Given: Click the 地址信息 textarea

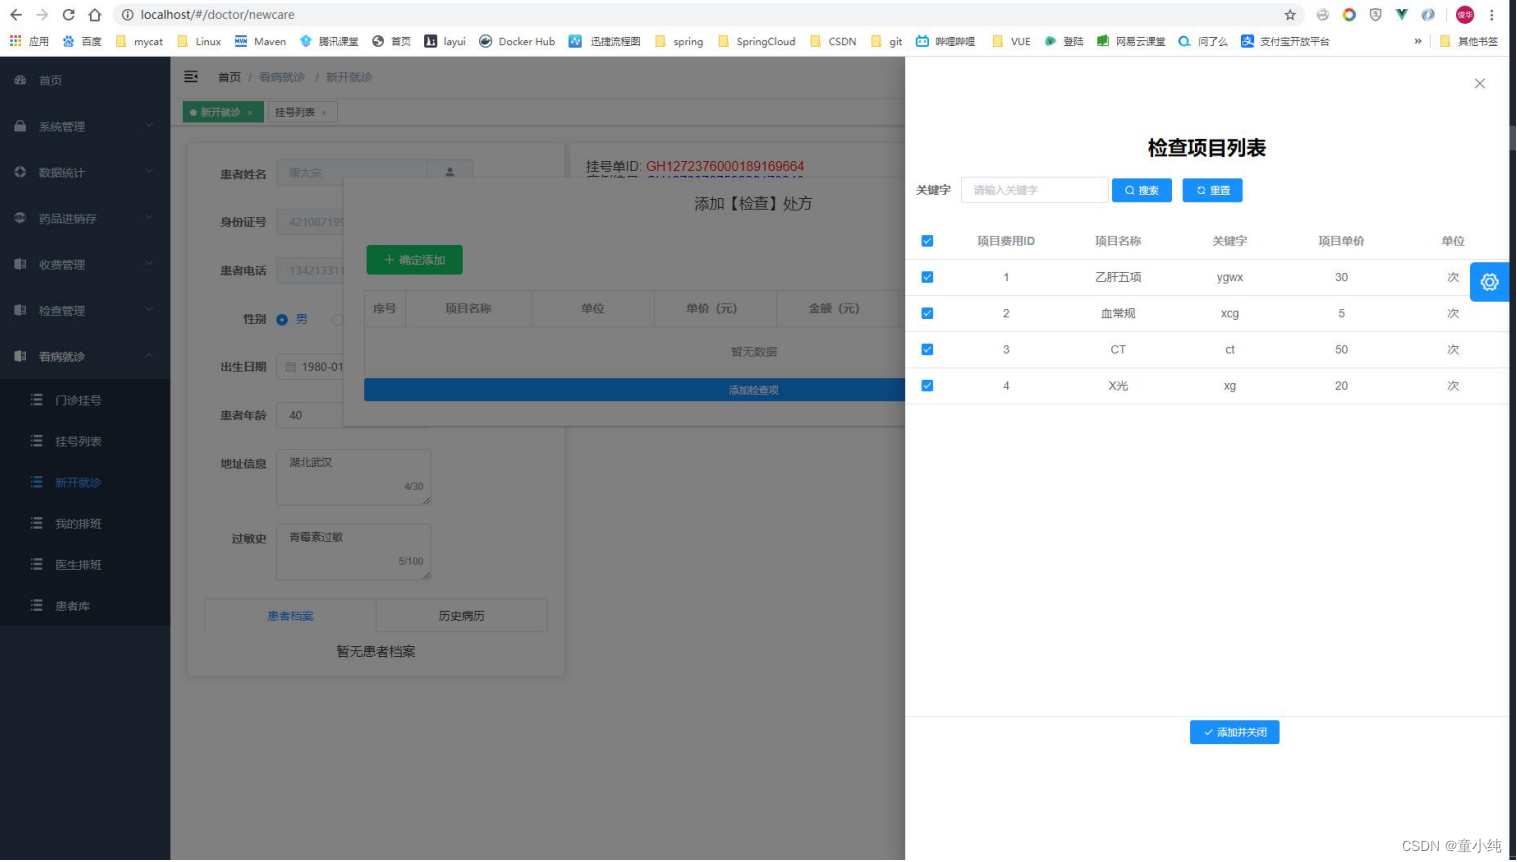Looking at the screenshot, I should point(354,477).
